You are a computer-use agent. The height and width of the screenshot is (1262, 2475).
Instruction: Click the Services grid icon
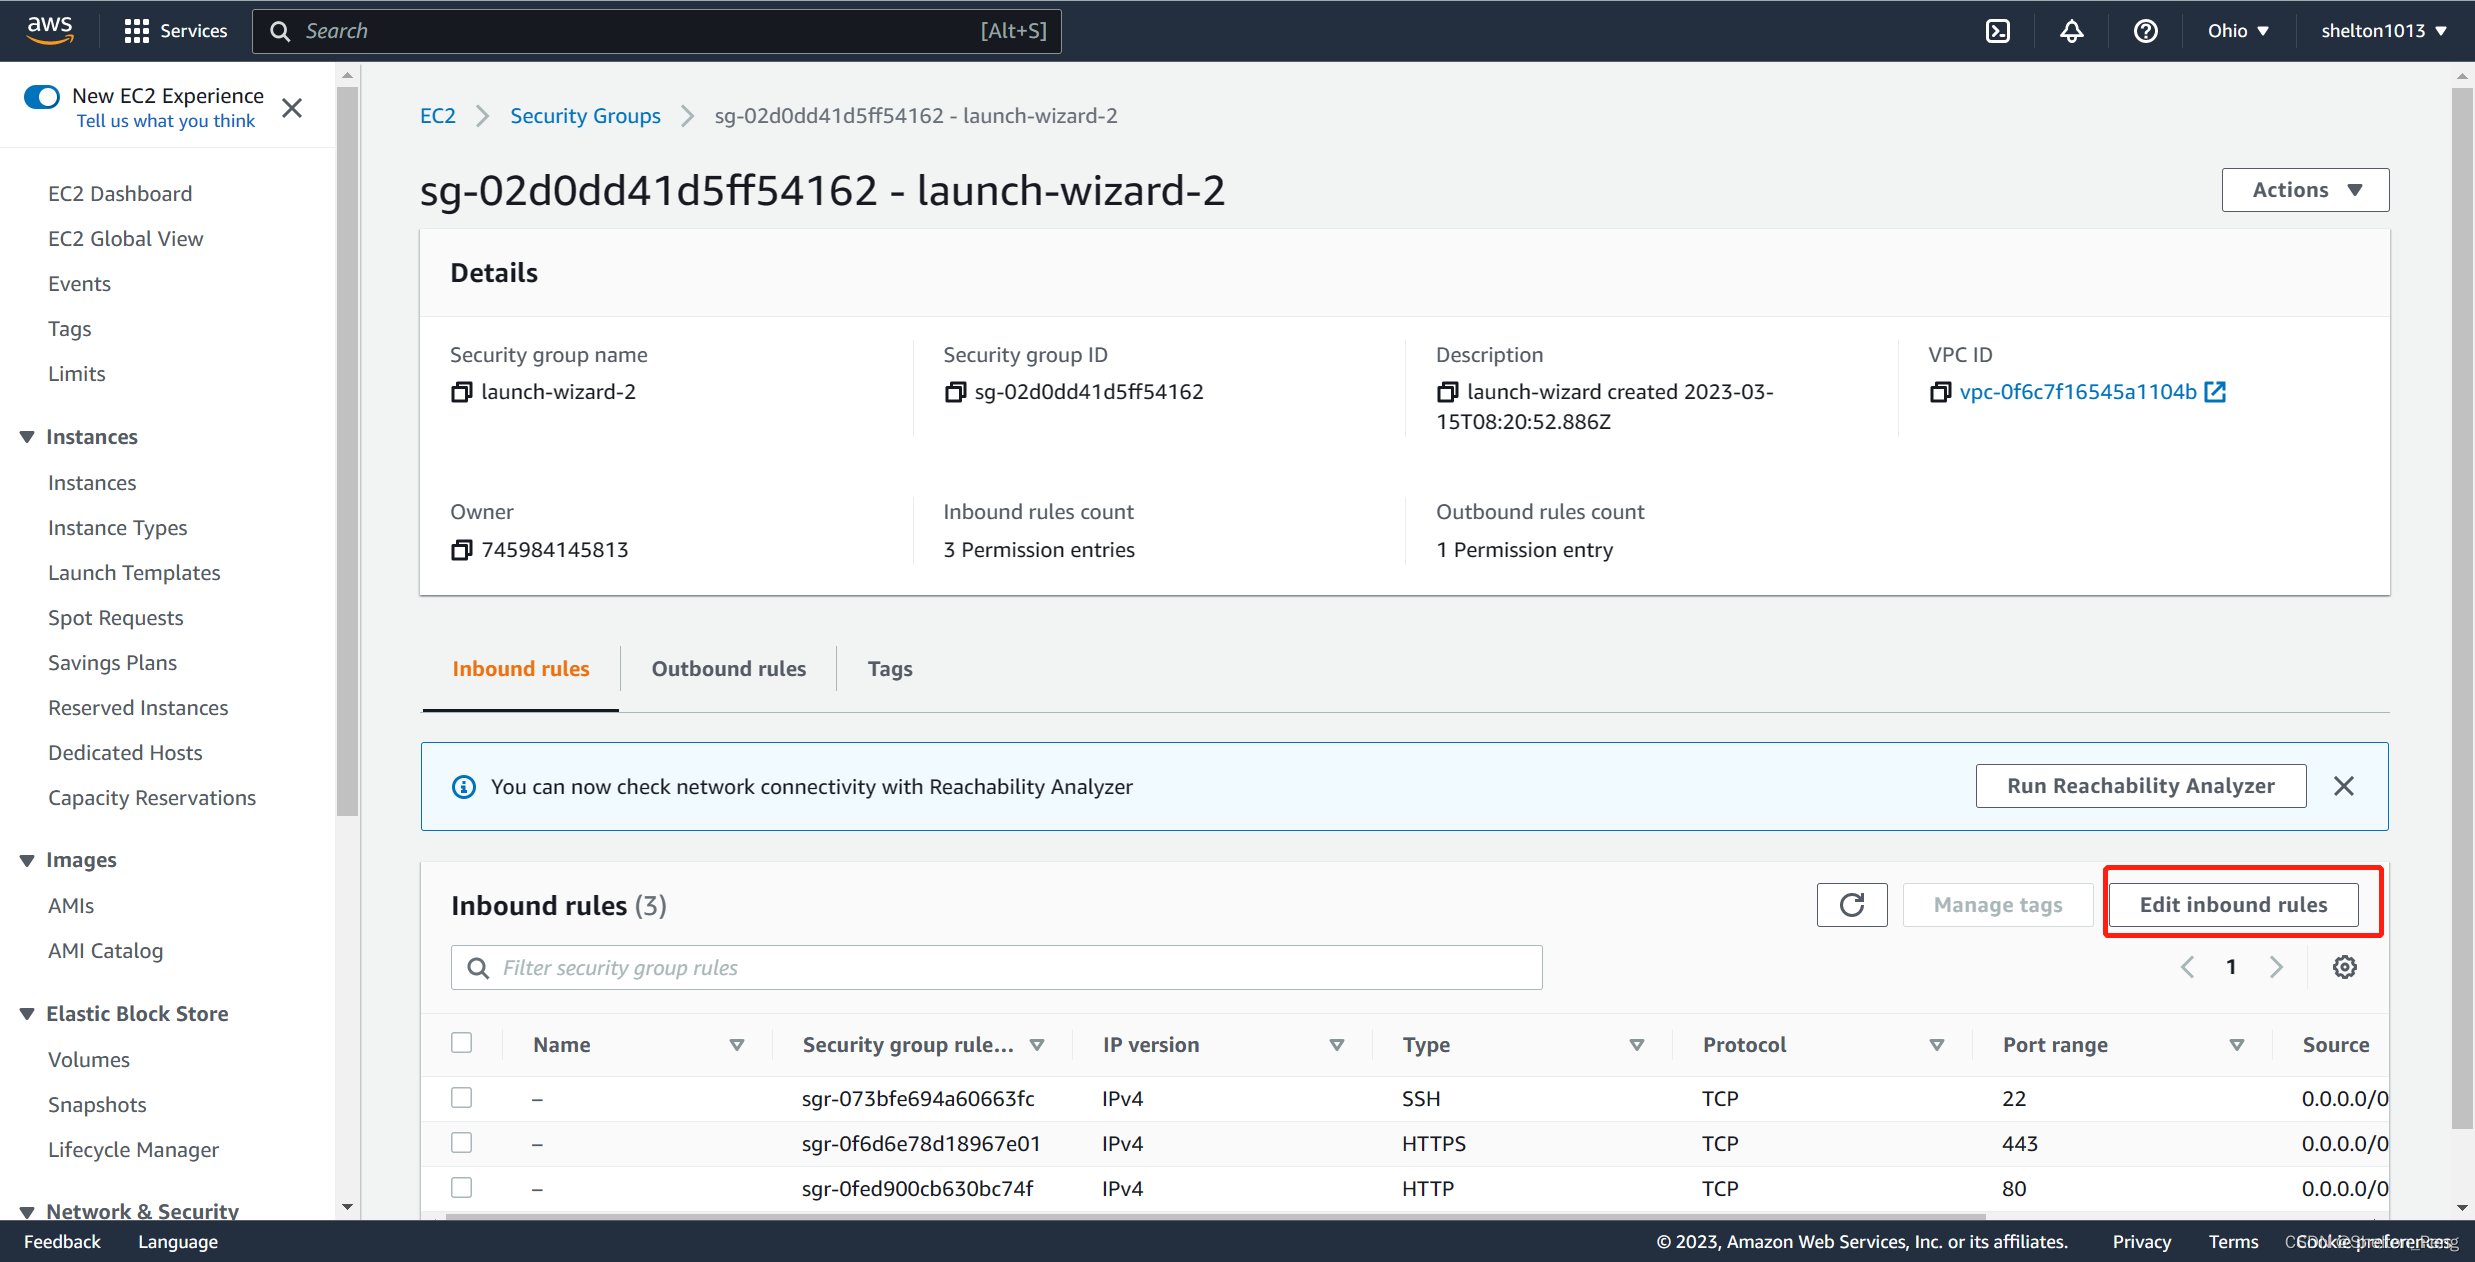click(137, 31)
